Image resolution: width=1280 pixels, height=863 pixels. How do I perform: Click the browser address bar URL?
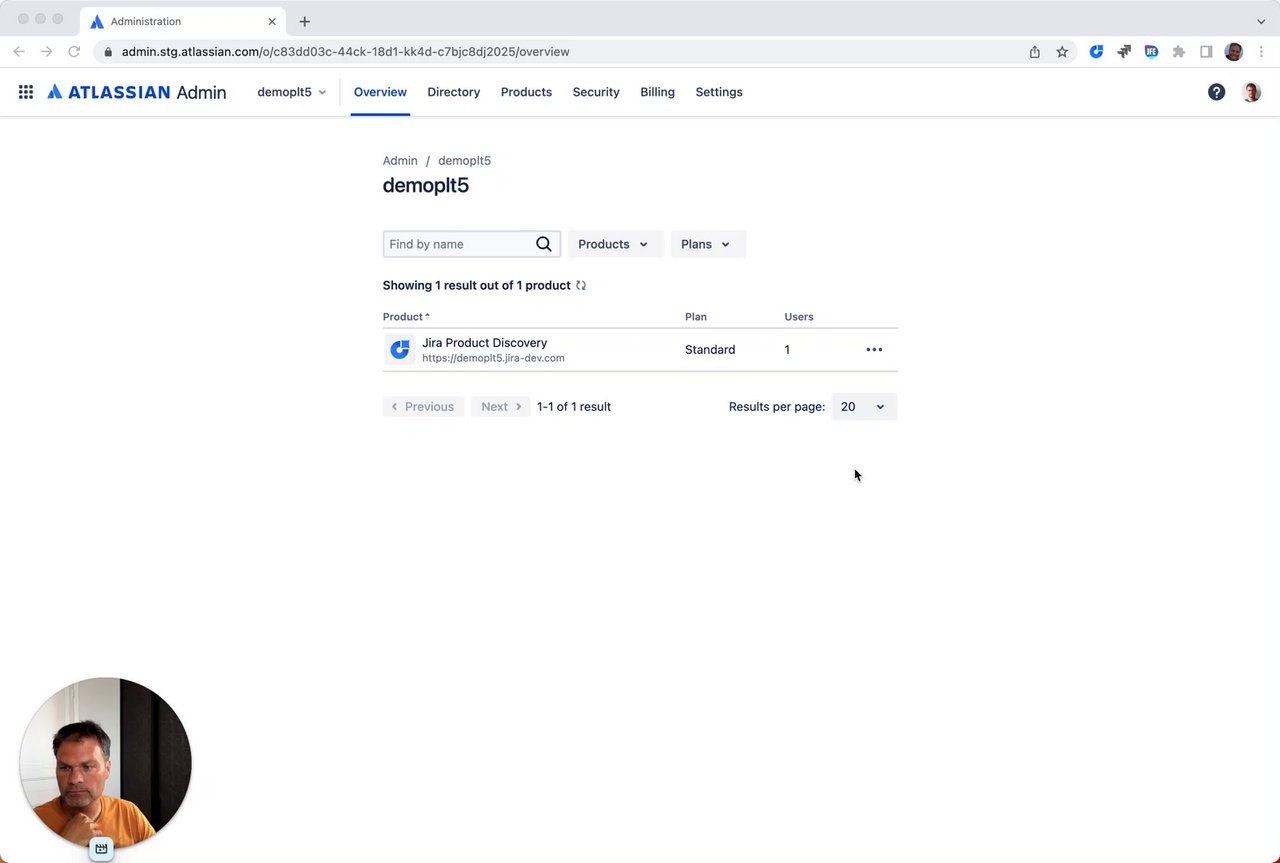(346, 51)
